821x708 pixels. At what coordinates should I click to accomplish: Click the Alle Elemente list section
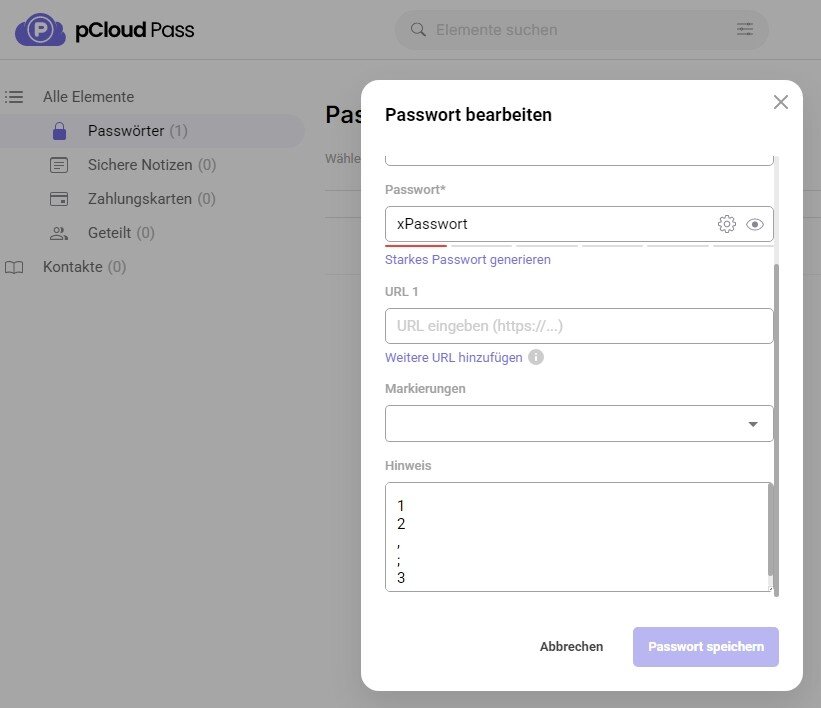click(88, 97)
